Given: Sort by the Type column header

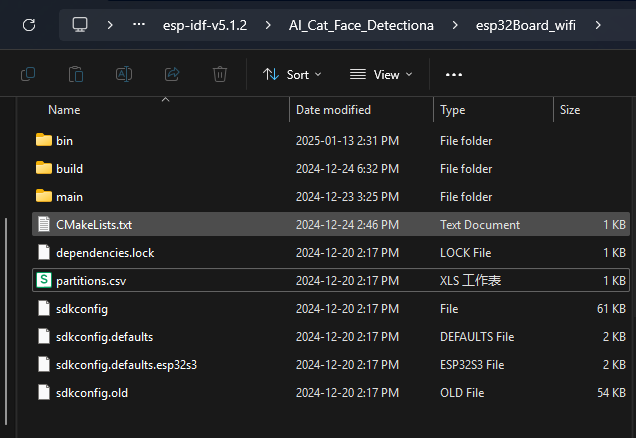Looking at the screenshot, I should pos(452,110).
